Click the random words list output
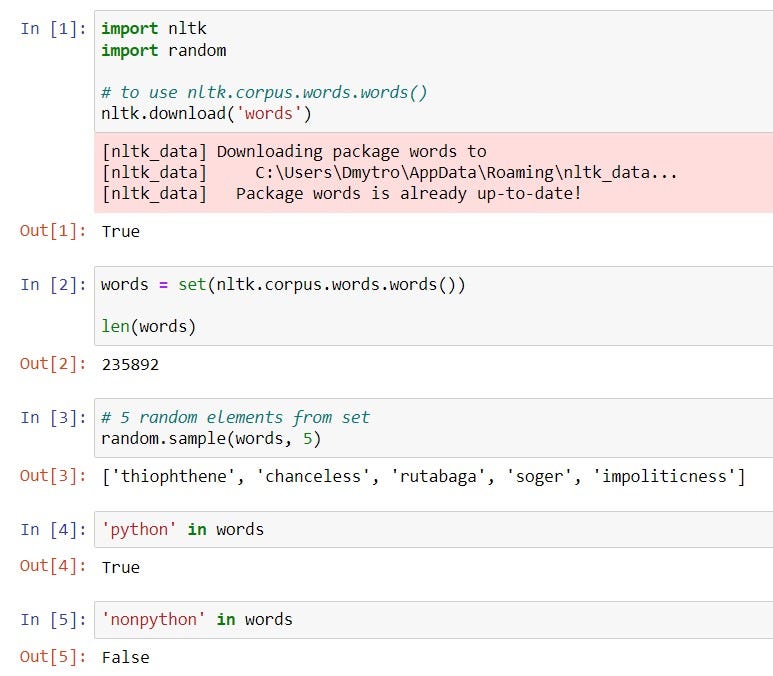773x676 pixels. 423,476
